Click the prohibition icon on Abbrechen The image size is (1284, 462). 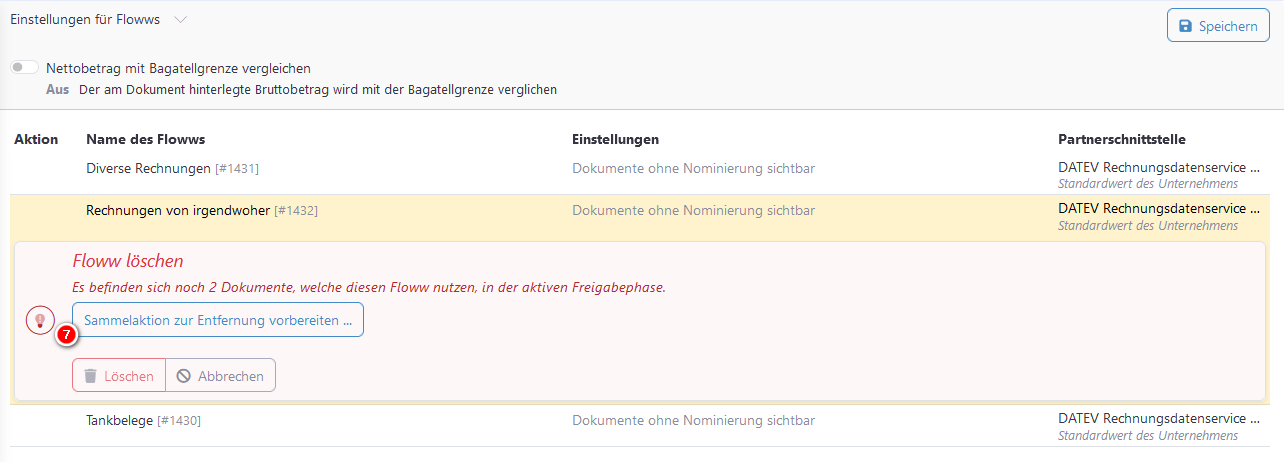183,376
